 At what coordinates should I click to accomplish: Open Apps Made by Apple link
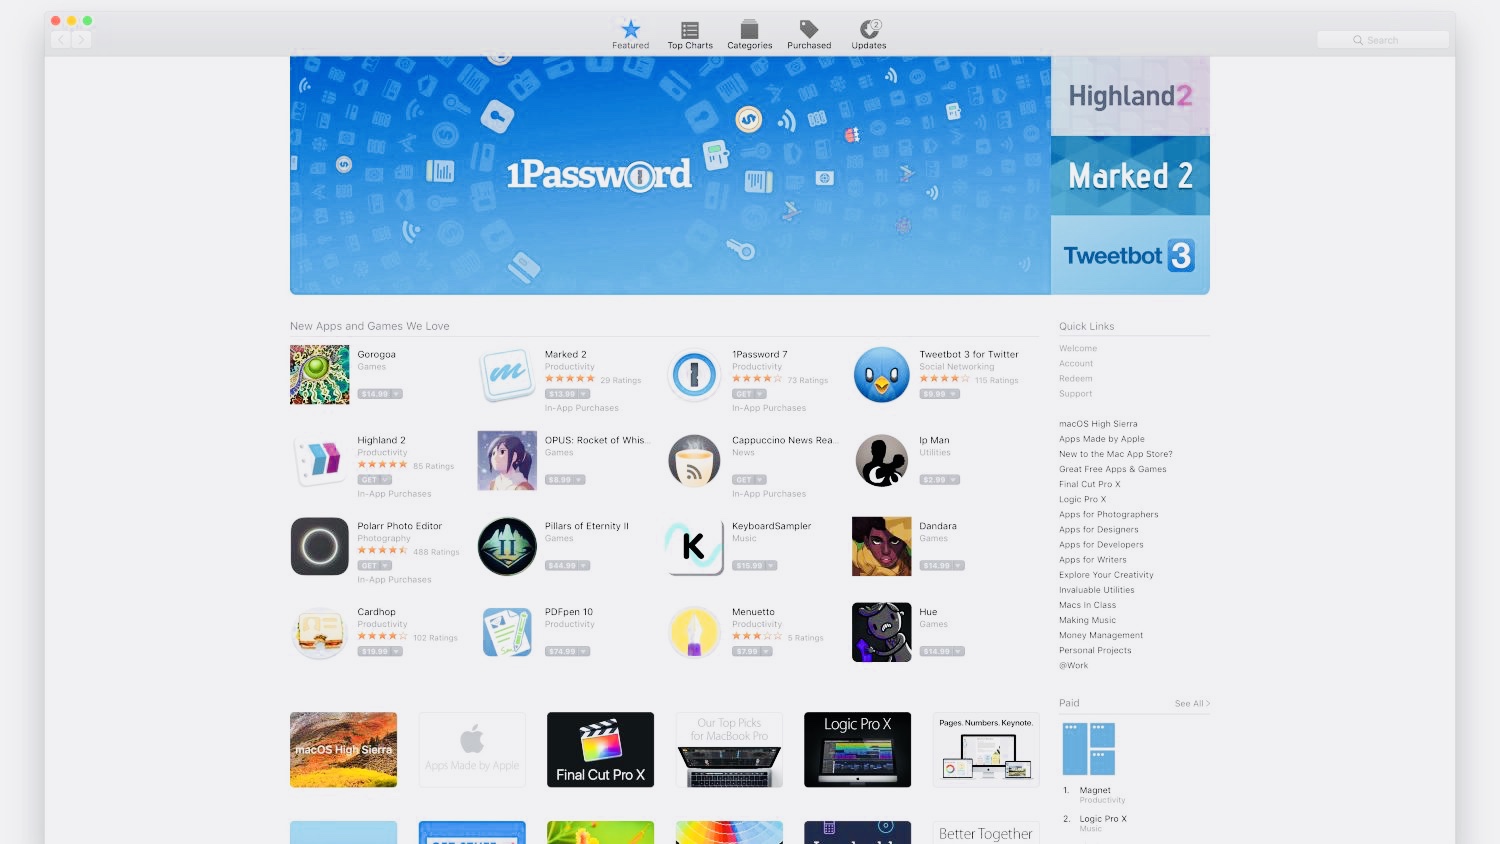click(x=1102, y=439)
